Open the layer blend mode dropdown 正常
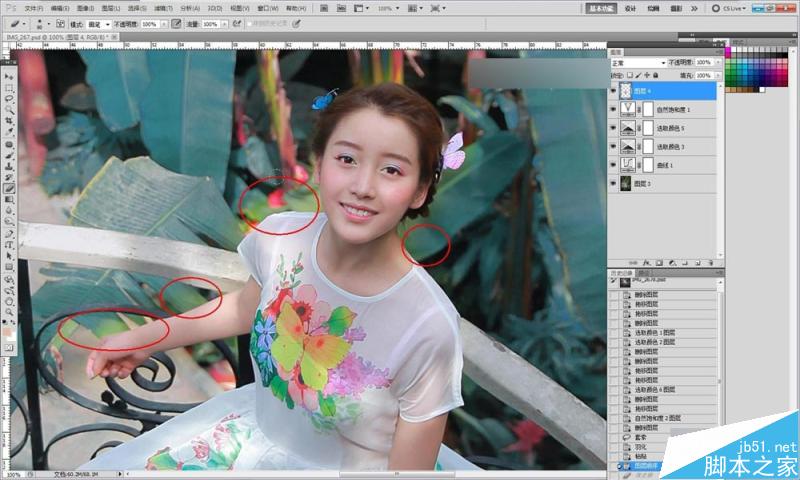 (638, 63)
